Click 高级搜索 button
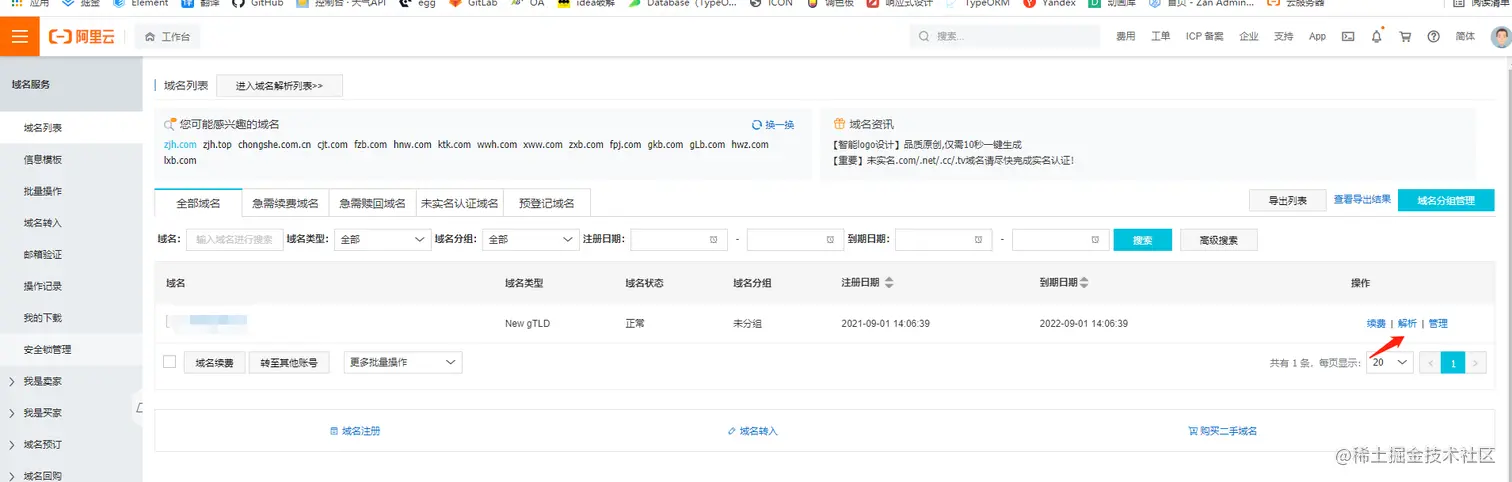1512x482 pixels. [x=1218, y=240]
